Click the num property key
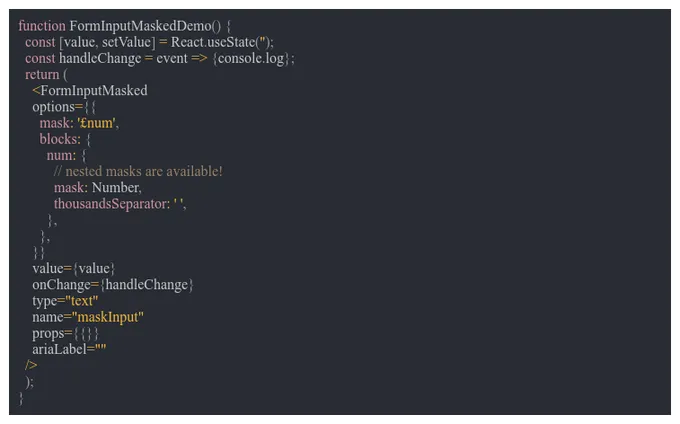Viewport: 680px width, 424px height. click(61, 155)
